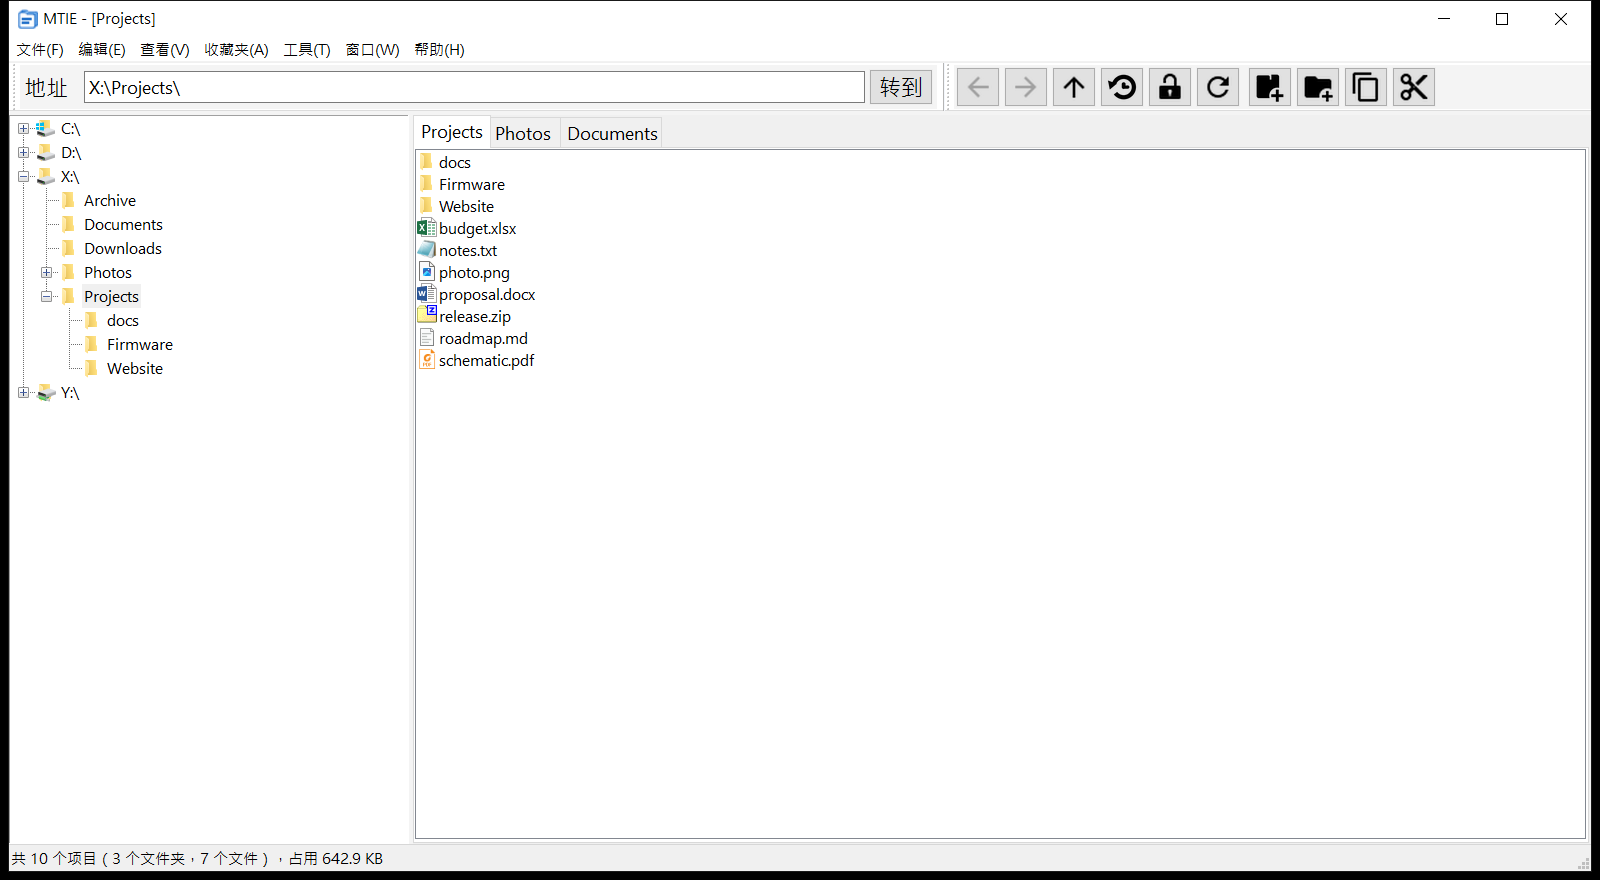Select the Firmware folder in file list
Viewport: 1600px width, 880px height.
click(x=472, y=184)
